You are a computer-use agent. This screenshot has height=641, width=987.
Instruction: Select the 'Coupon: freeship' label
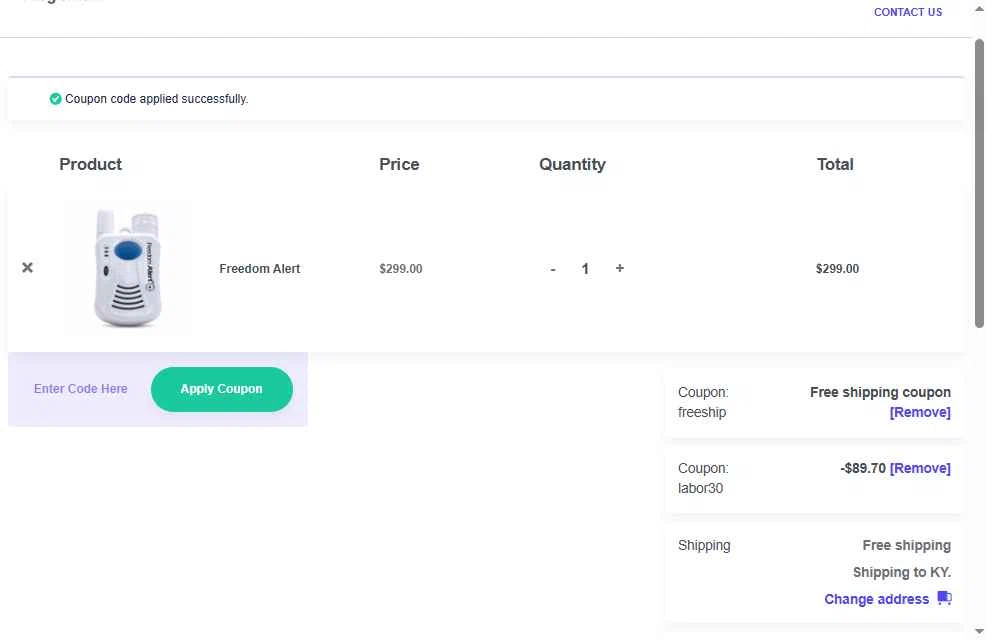tap(703, 402)
